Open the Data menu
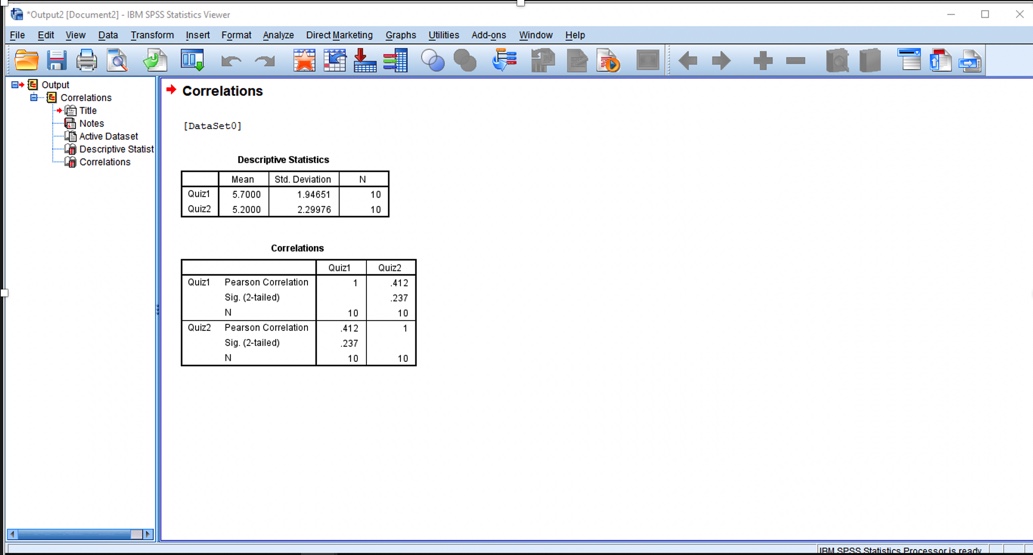This screenshot has height=555, width=1033. pyautogui.click(x=108, y=35)
